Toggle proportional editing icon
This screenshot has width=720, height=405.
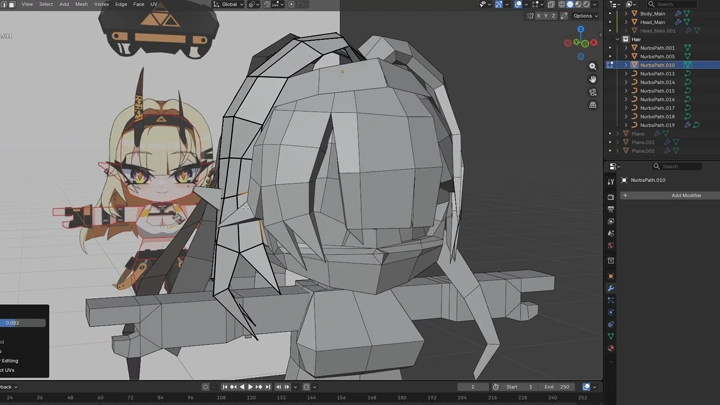[292, 4]
